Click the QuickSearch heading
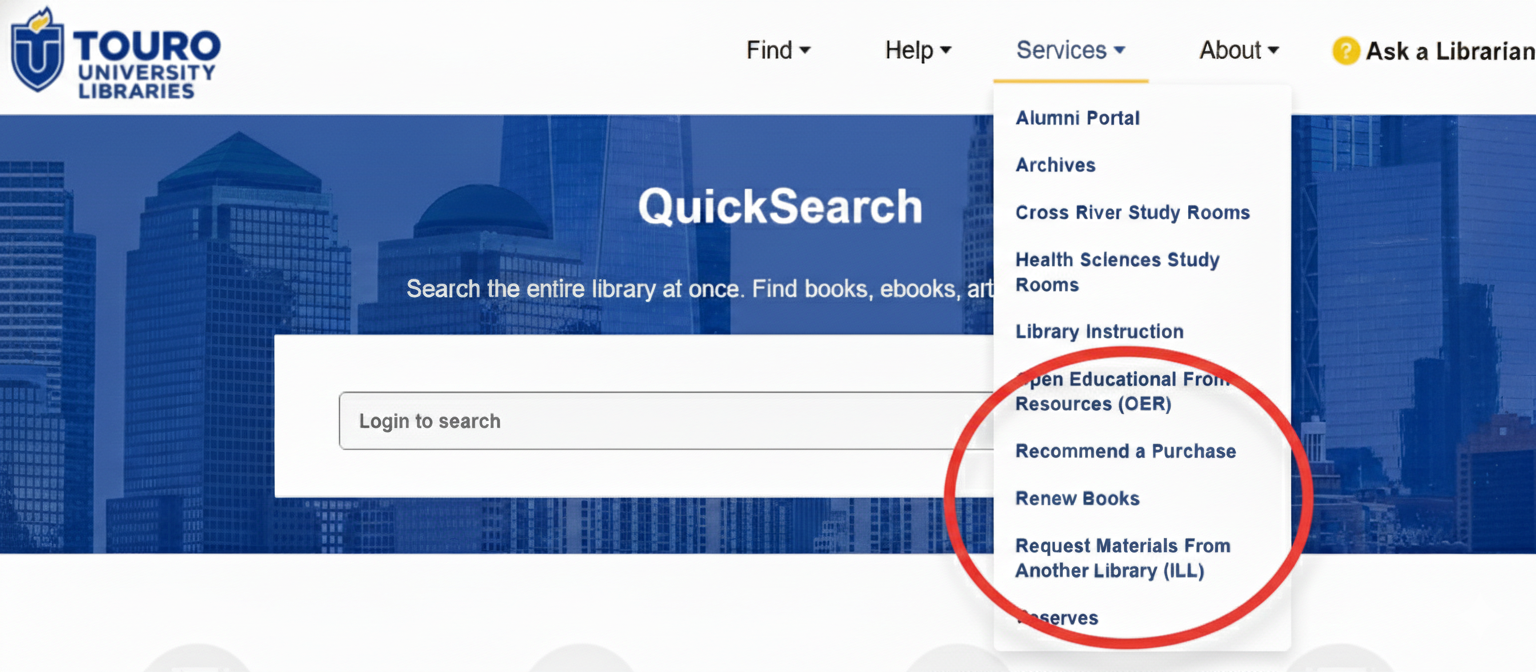The height and width of the screenshot is (672, 1536). pos(780,206)
